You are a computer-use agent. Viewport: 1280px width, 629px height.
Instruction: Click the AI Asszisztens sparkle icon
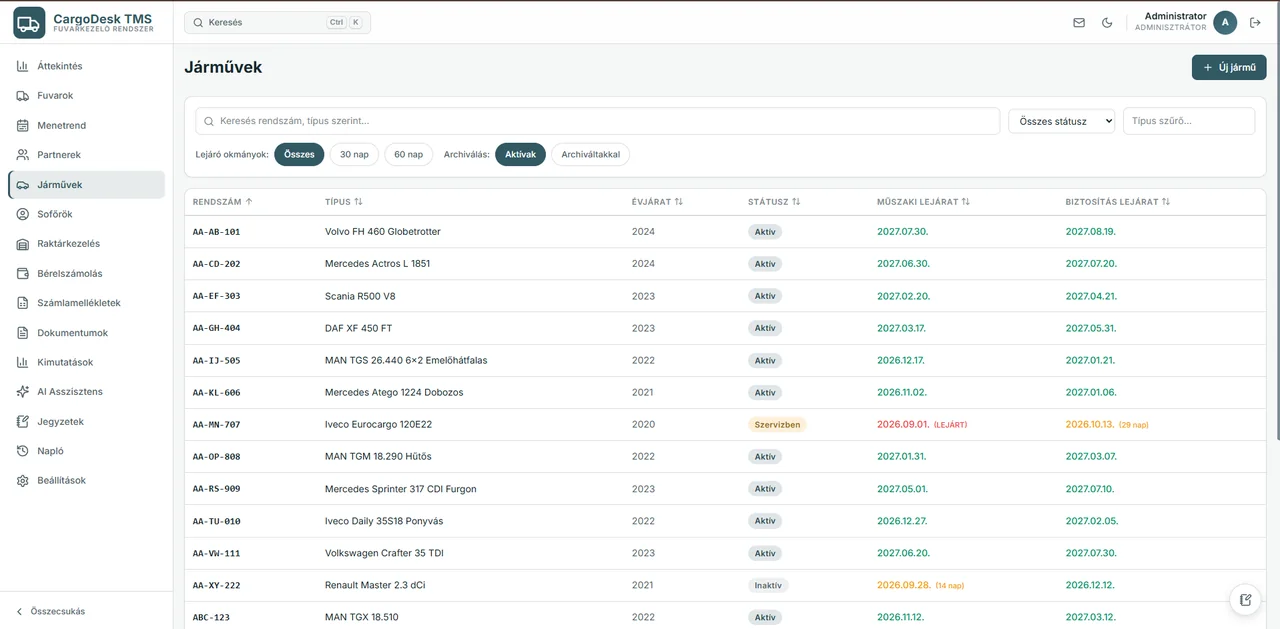(x=23, y=392)
